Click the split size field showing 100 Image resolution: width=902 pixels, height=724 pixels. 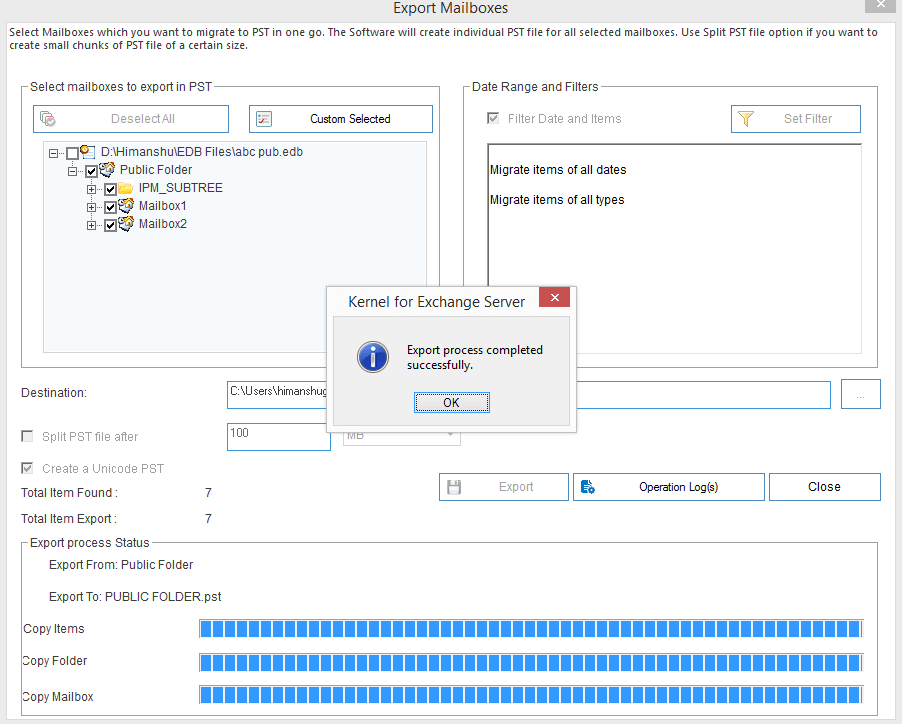tap(278, 437)
